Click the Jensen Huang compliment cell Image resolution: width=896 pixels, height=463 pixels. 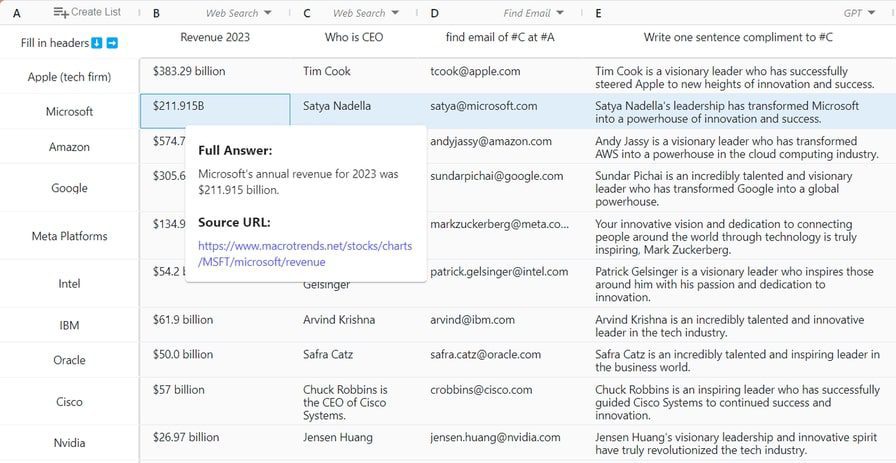(739, 442)
